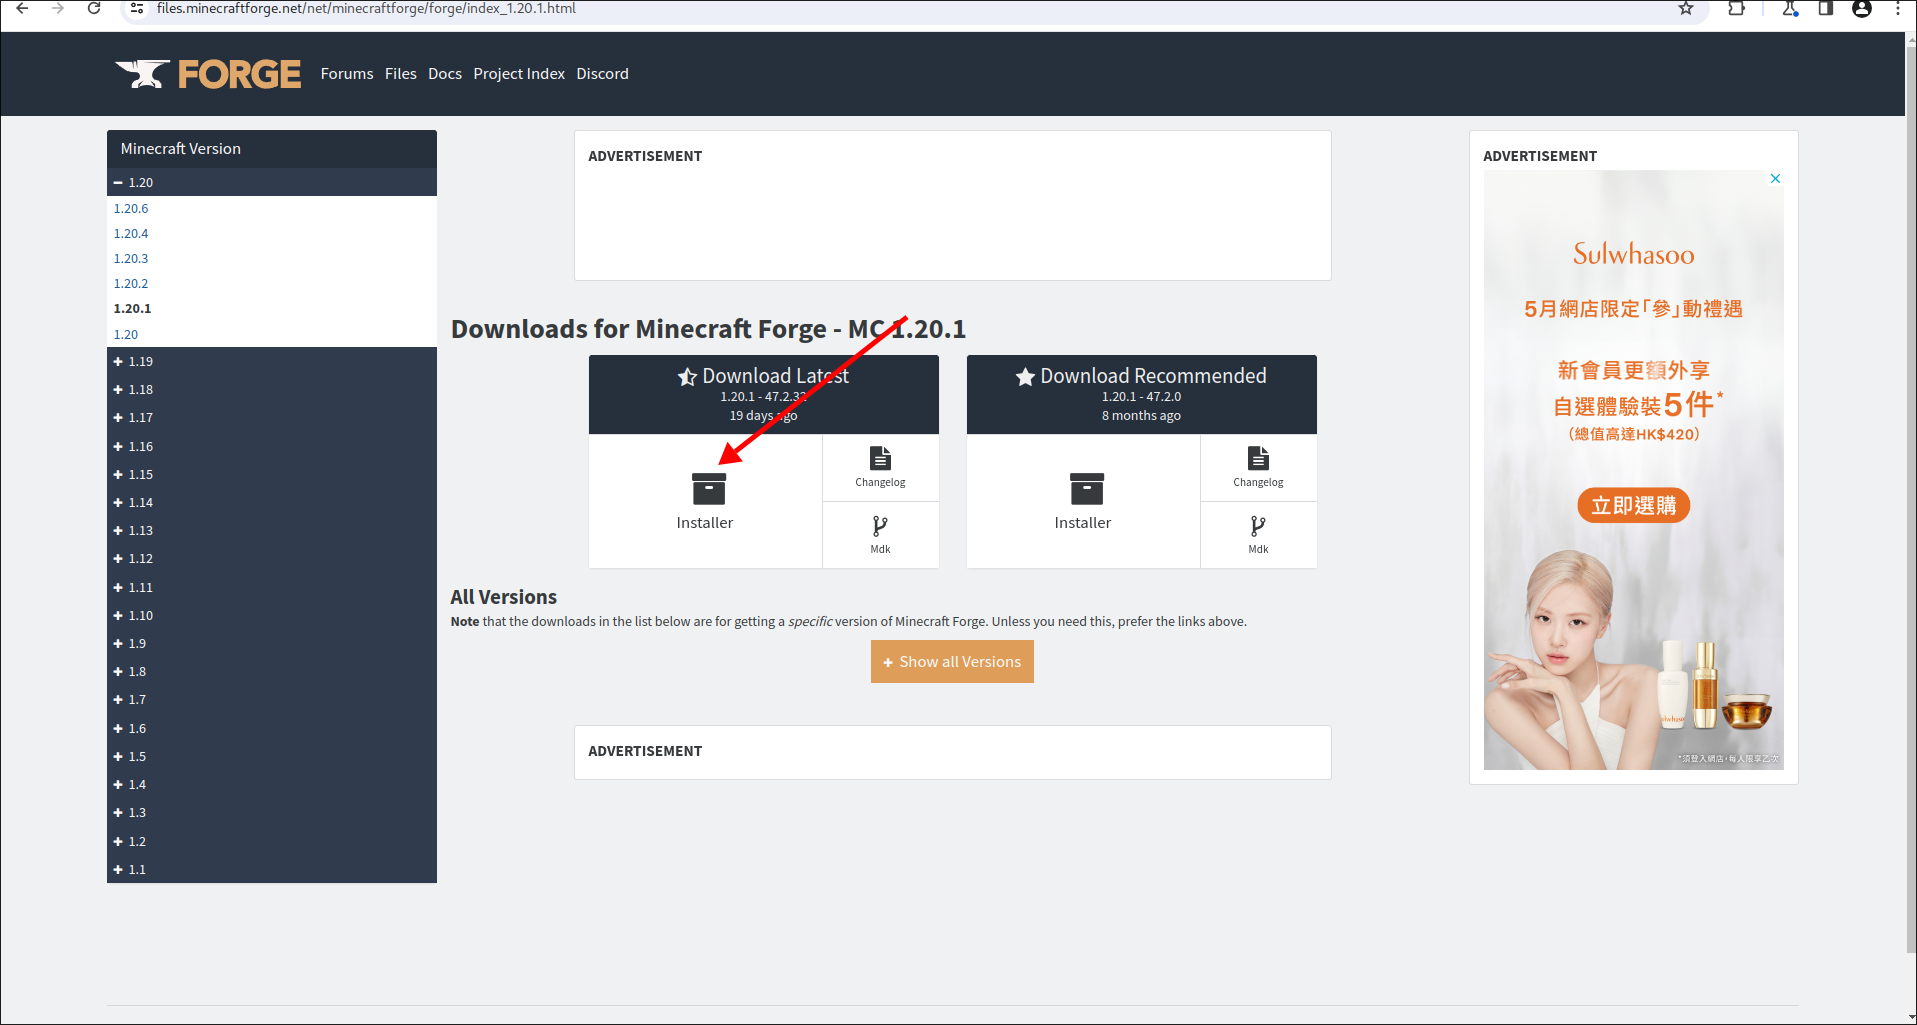Select Minecraft version 1.20.4
This screenshot has height=1025, width=1917.
tap(131, 233)
